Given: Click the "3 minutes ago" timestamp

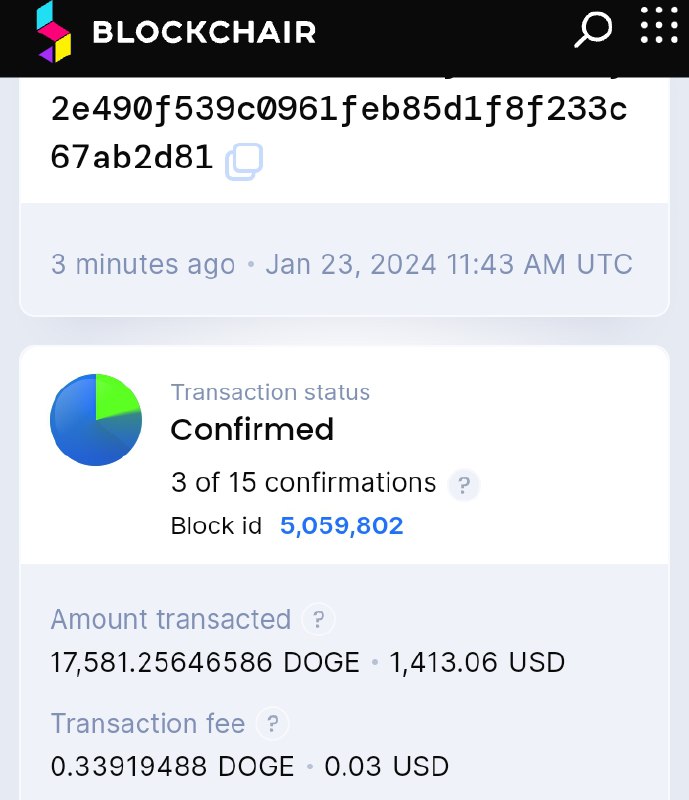Looking at the screenshot, I should (143, 264).
